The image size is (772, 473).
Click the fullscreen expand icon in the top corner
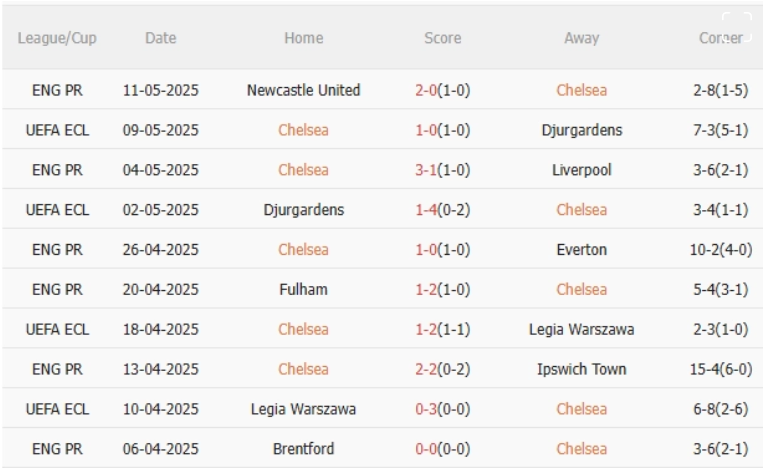point(737,28)
